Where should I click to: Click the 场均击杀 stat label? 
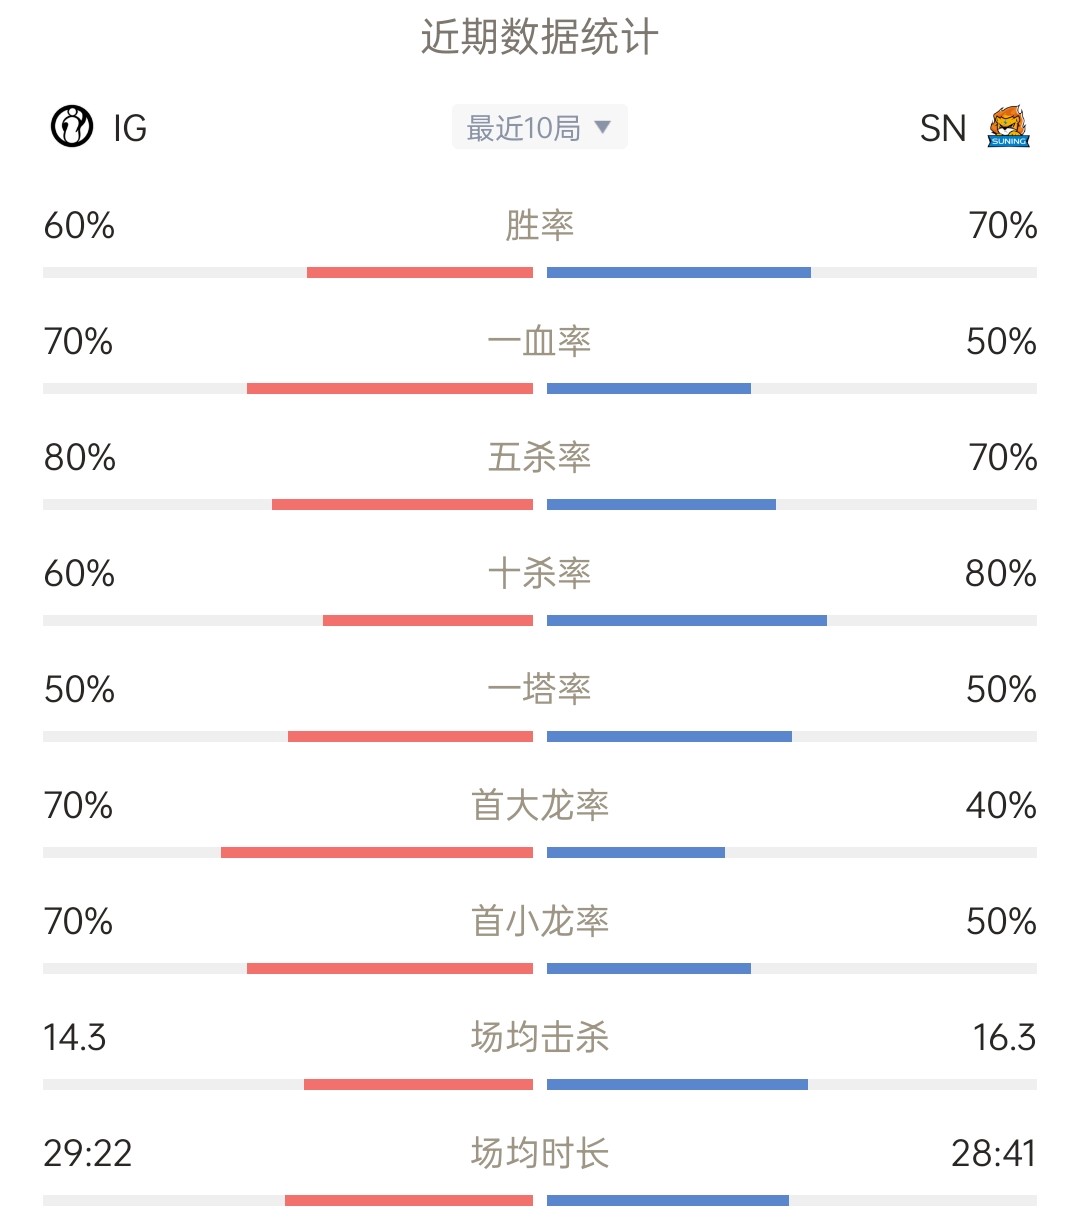pos(540,1037)
